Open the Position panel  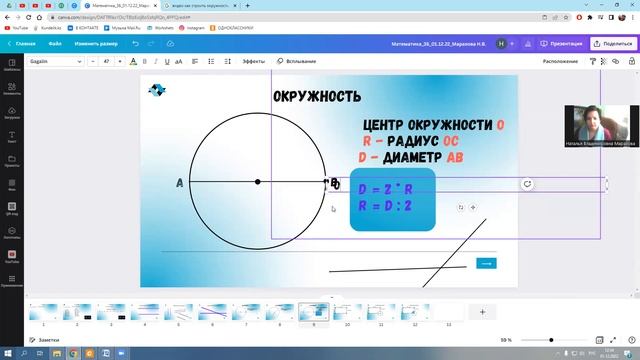coord(560,61)
